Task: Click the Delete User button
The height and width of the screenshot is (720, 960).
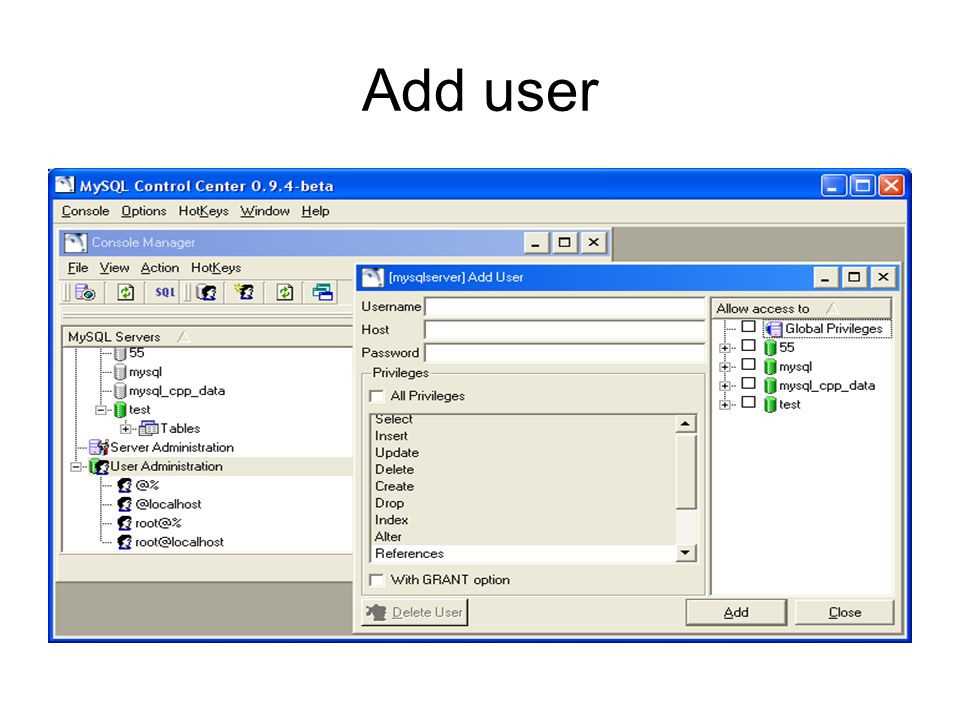Action: pyautogui.click(x=414, y=612)
